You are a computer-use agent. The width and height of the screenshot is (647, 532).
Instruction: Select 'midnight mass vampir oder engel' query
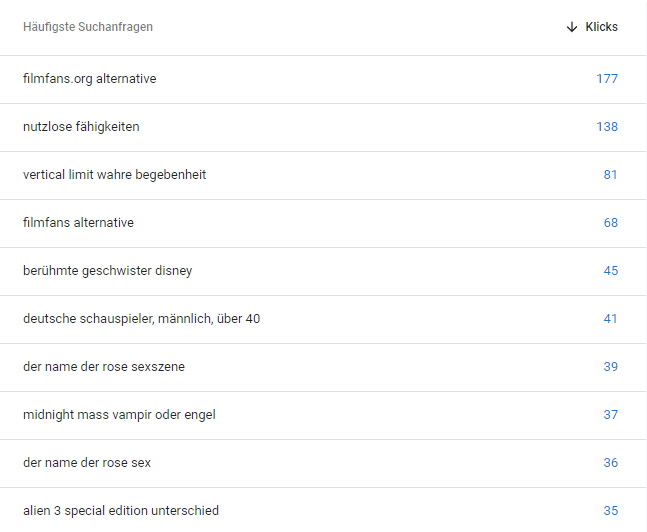pyautogui.click(x=119, y=415)
